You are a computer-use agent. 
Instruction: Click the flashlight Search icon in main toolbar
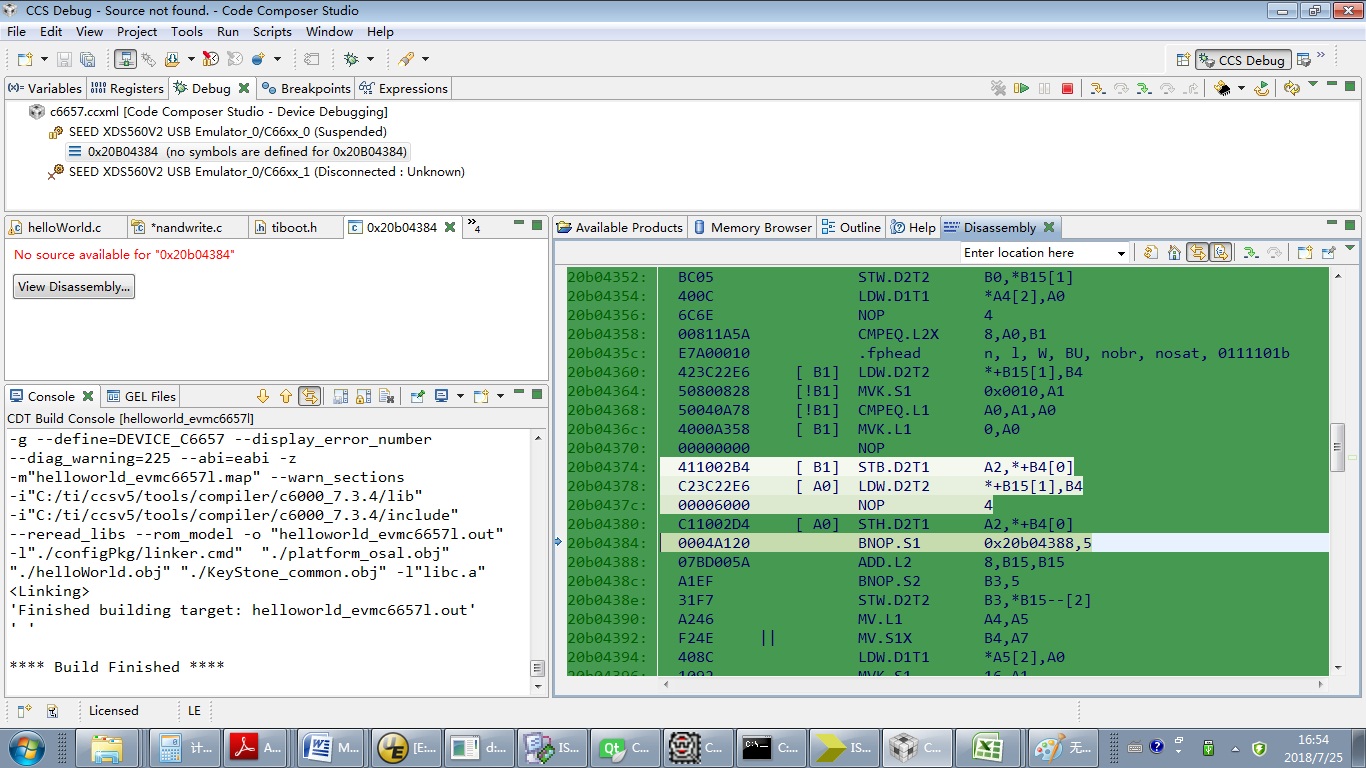(x=406, y=60)
